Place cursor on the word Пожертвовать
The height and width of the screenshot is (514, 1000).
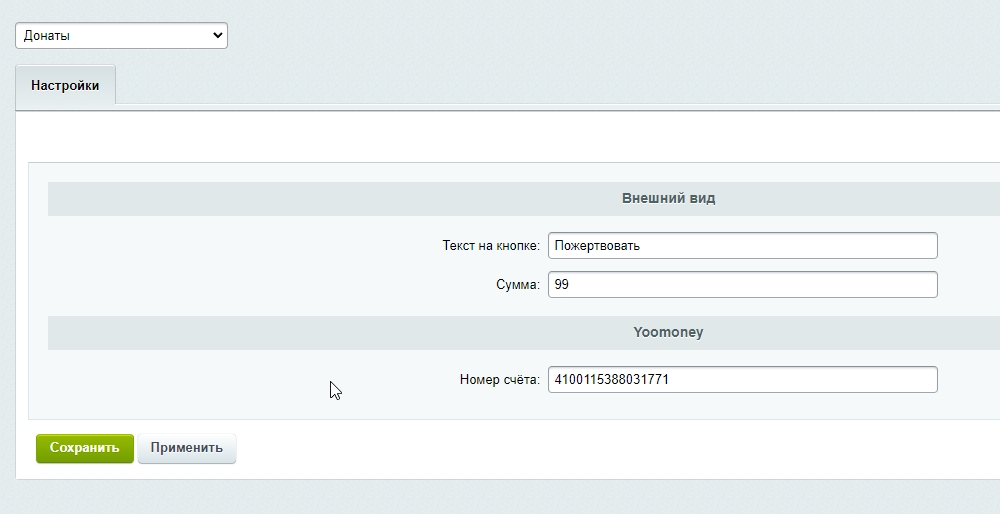pos(596,245)
